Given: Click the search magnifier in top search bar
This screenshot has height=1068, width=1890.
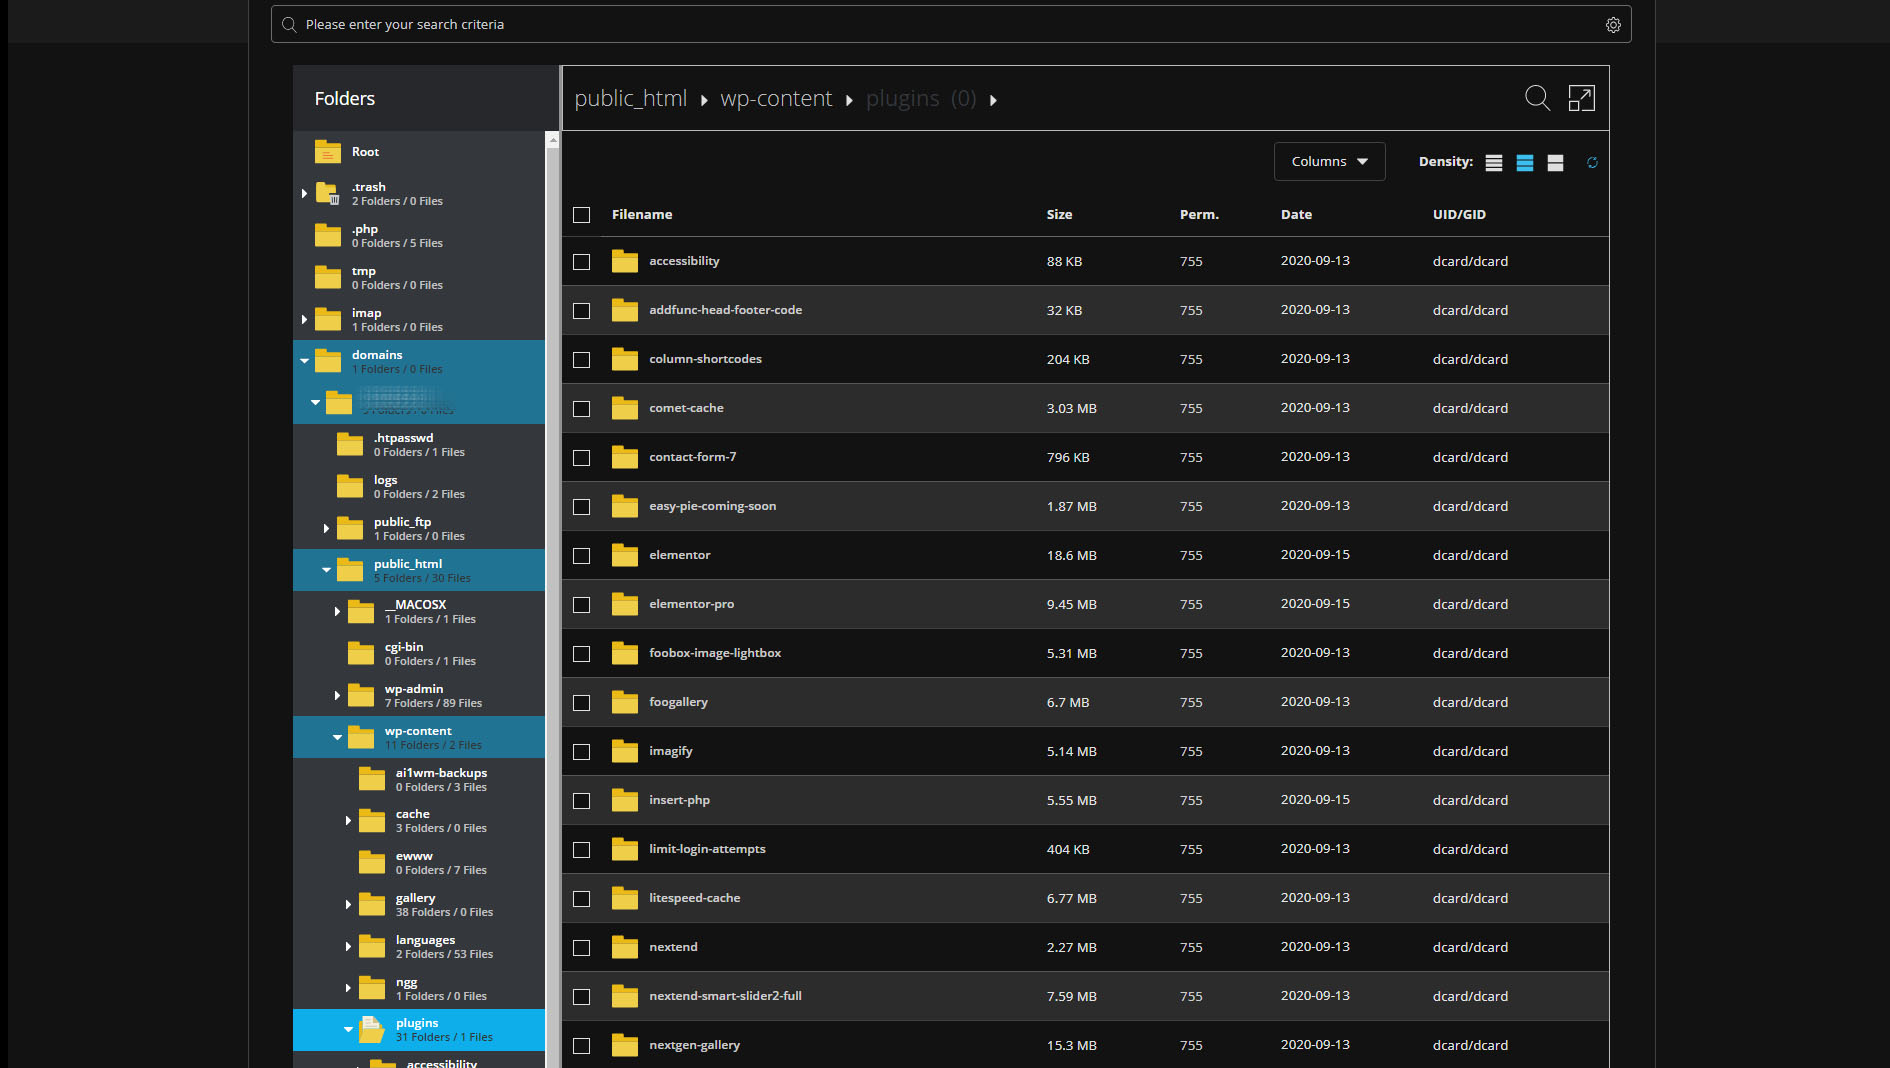Looking at the screenshot, I should click(289, 25).
